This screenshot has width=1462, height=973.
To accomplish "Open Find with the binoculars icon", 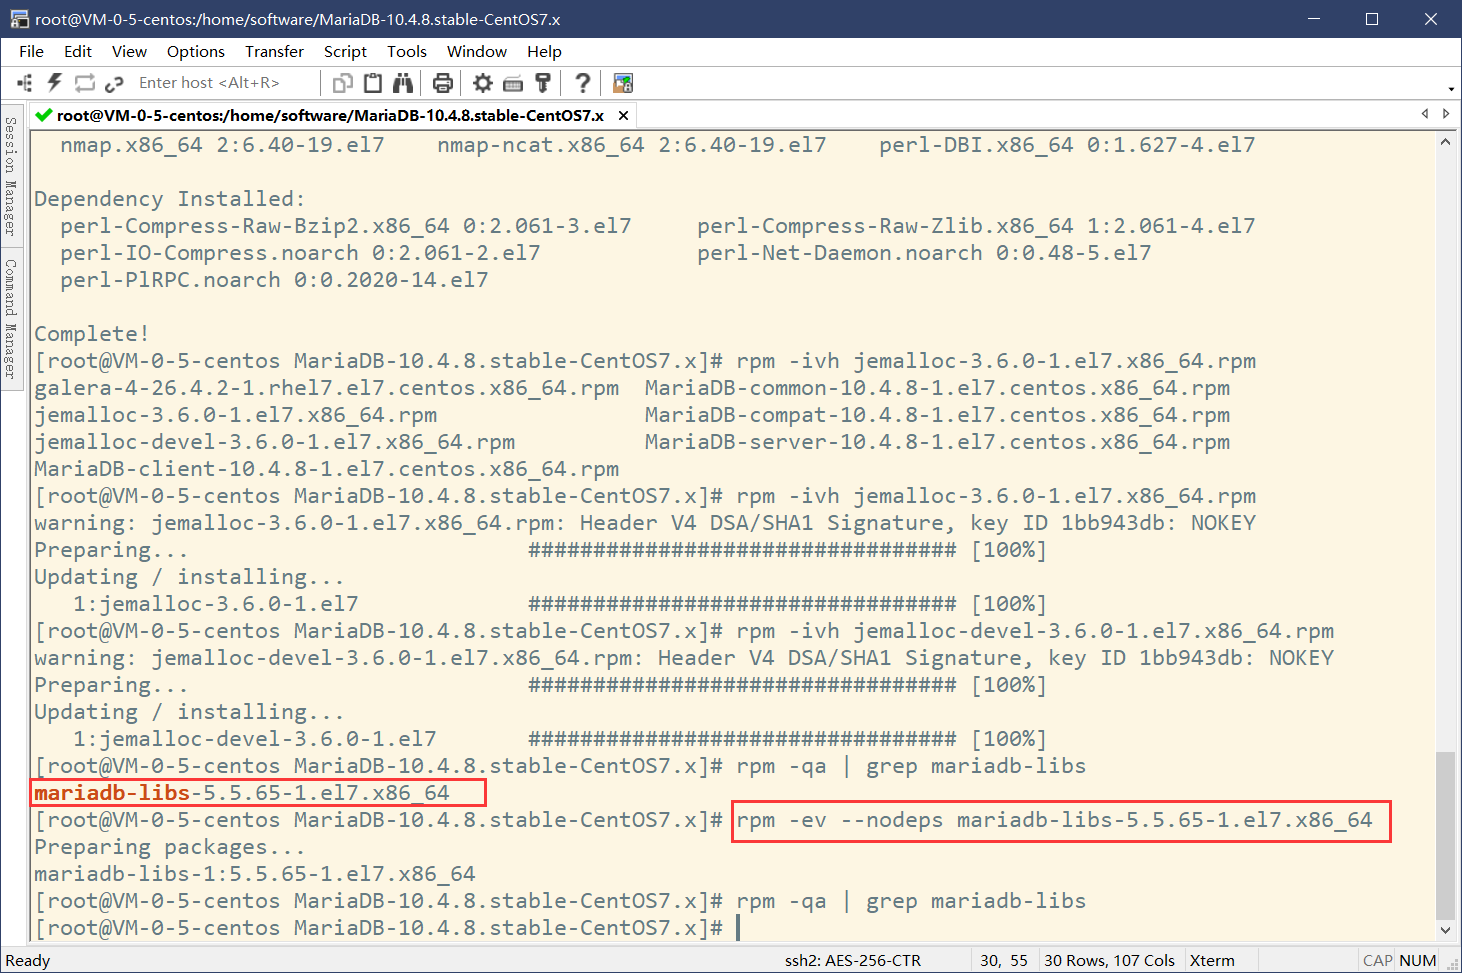I will (403, 83).
